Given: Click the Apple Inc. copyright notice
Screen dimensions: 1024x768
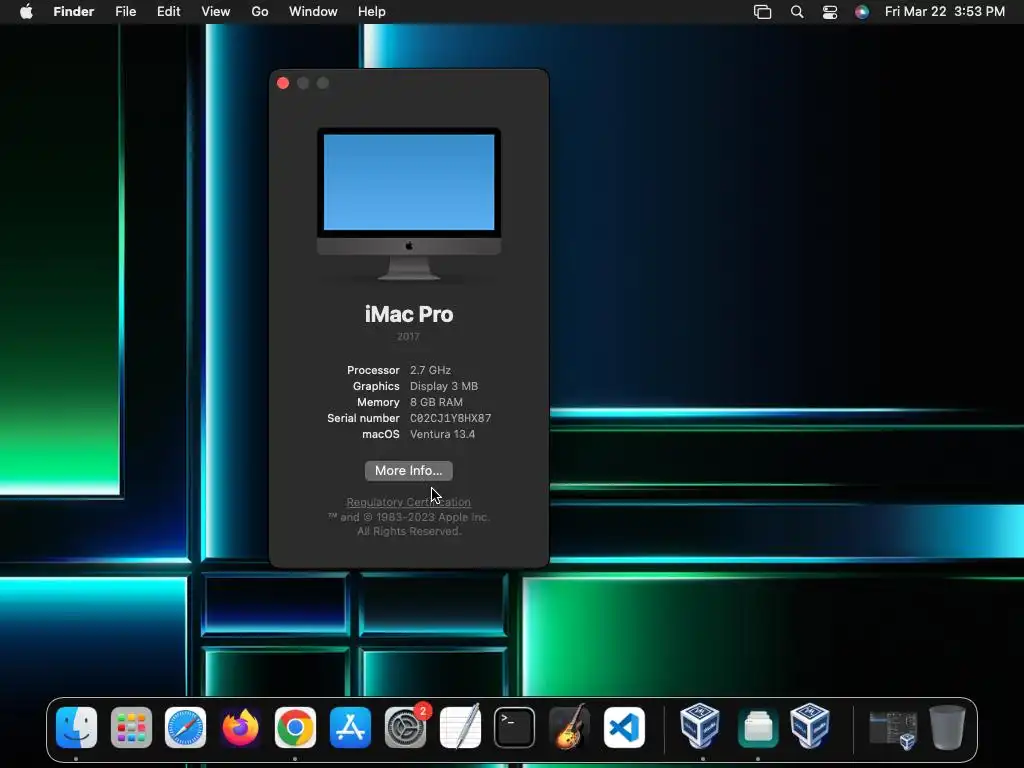Looking at the screenshot, I should (x=409, y=524).
